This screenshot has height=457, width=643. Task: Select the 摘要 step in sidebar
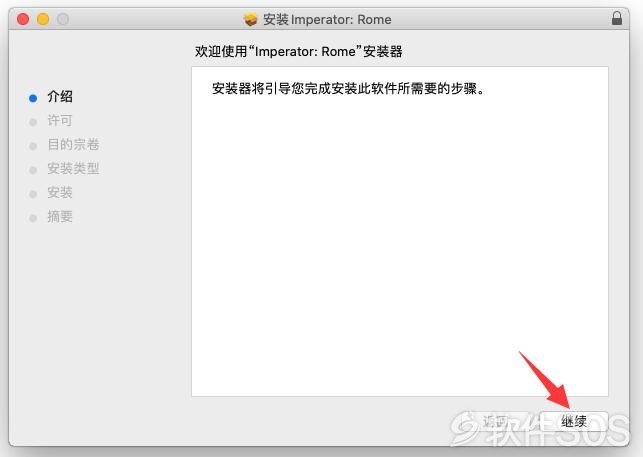[x=60, y=217]
